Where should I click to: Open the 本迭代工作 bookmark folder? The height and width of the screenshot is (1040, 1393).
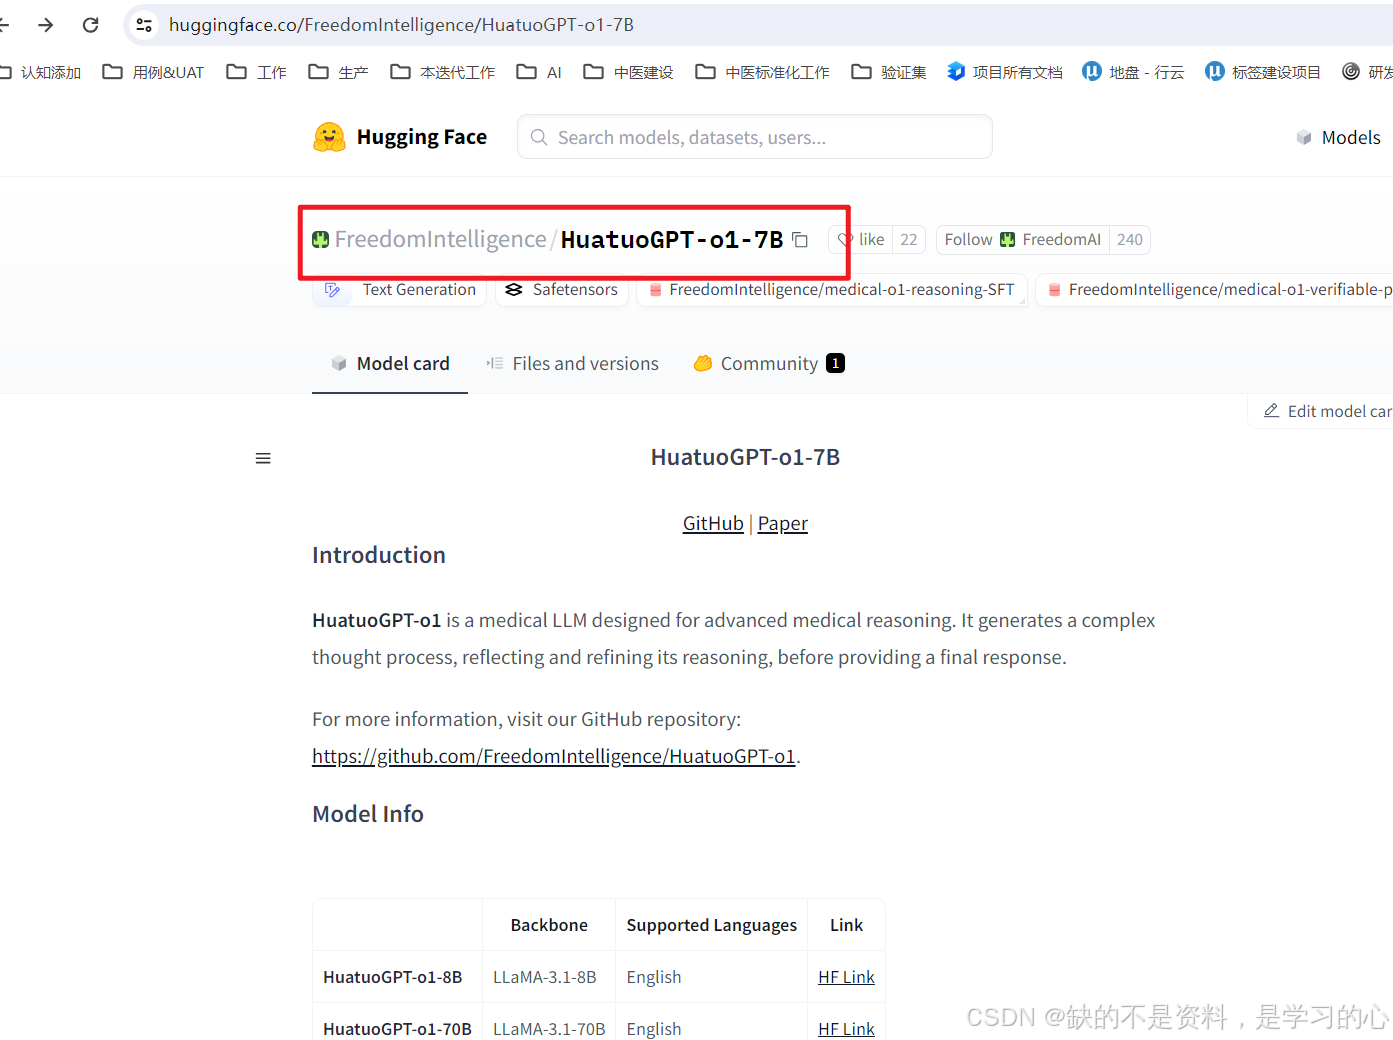click(442, 72)
